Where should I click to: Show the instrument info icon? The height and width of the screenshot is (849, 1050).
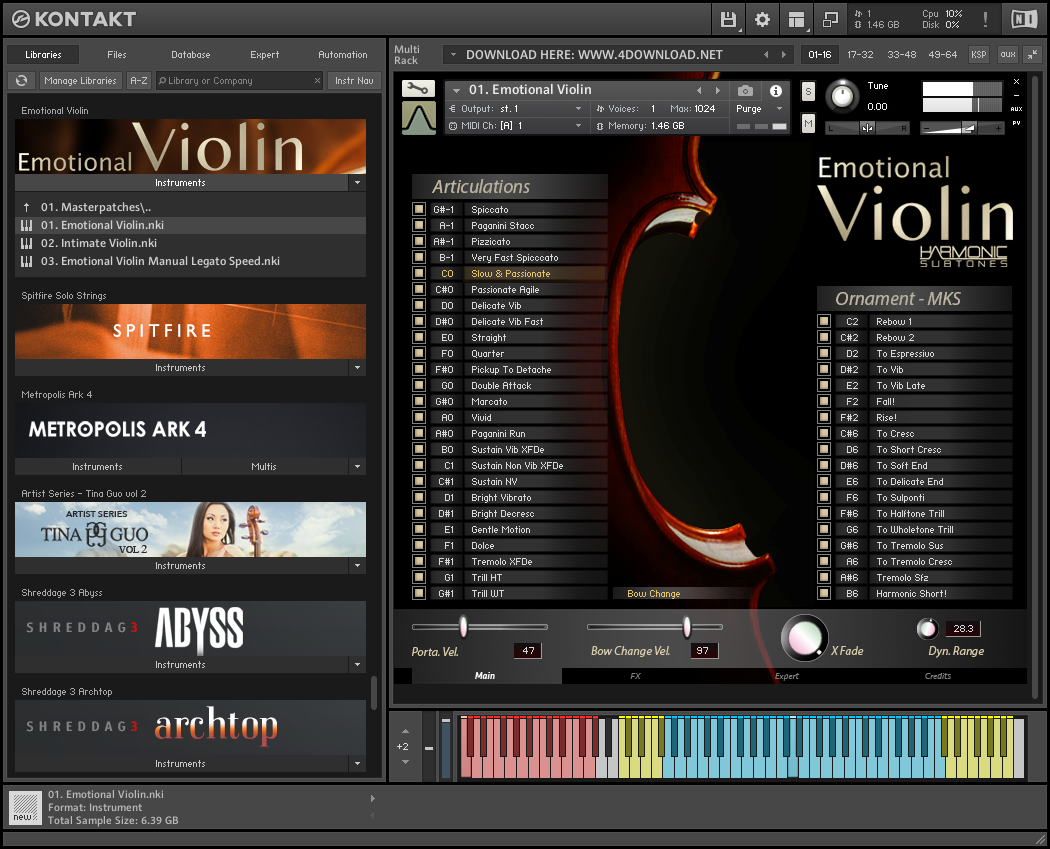[x=775, y=90]
